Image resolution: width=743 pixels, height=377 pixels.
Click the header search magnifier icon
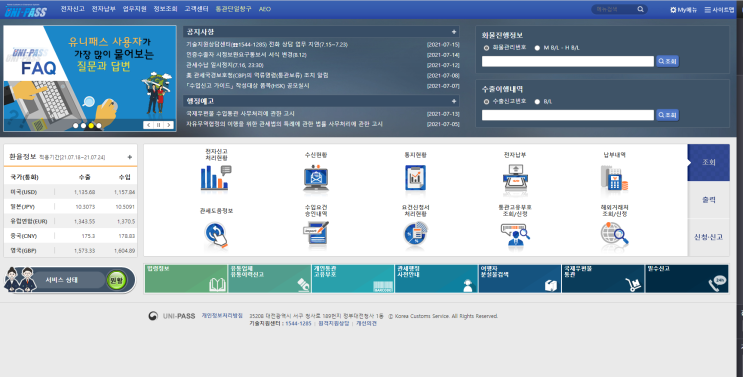(x=640, y=9)
